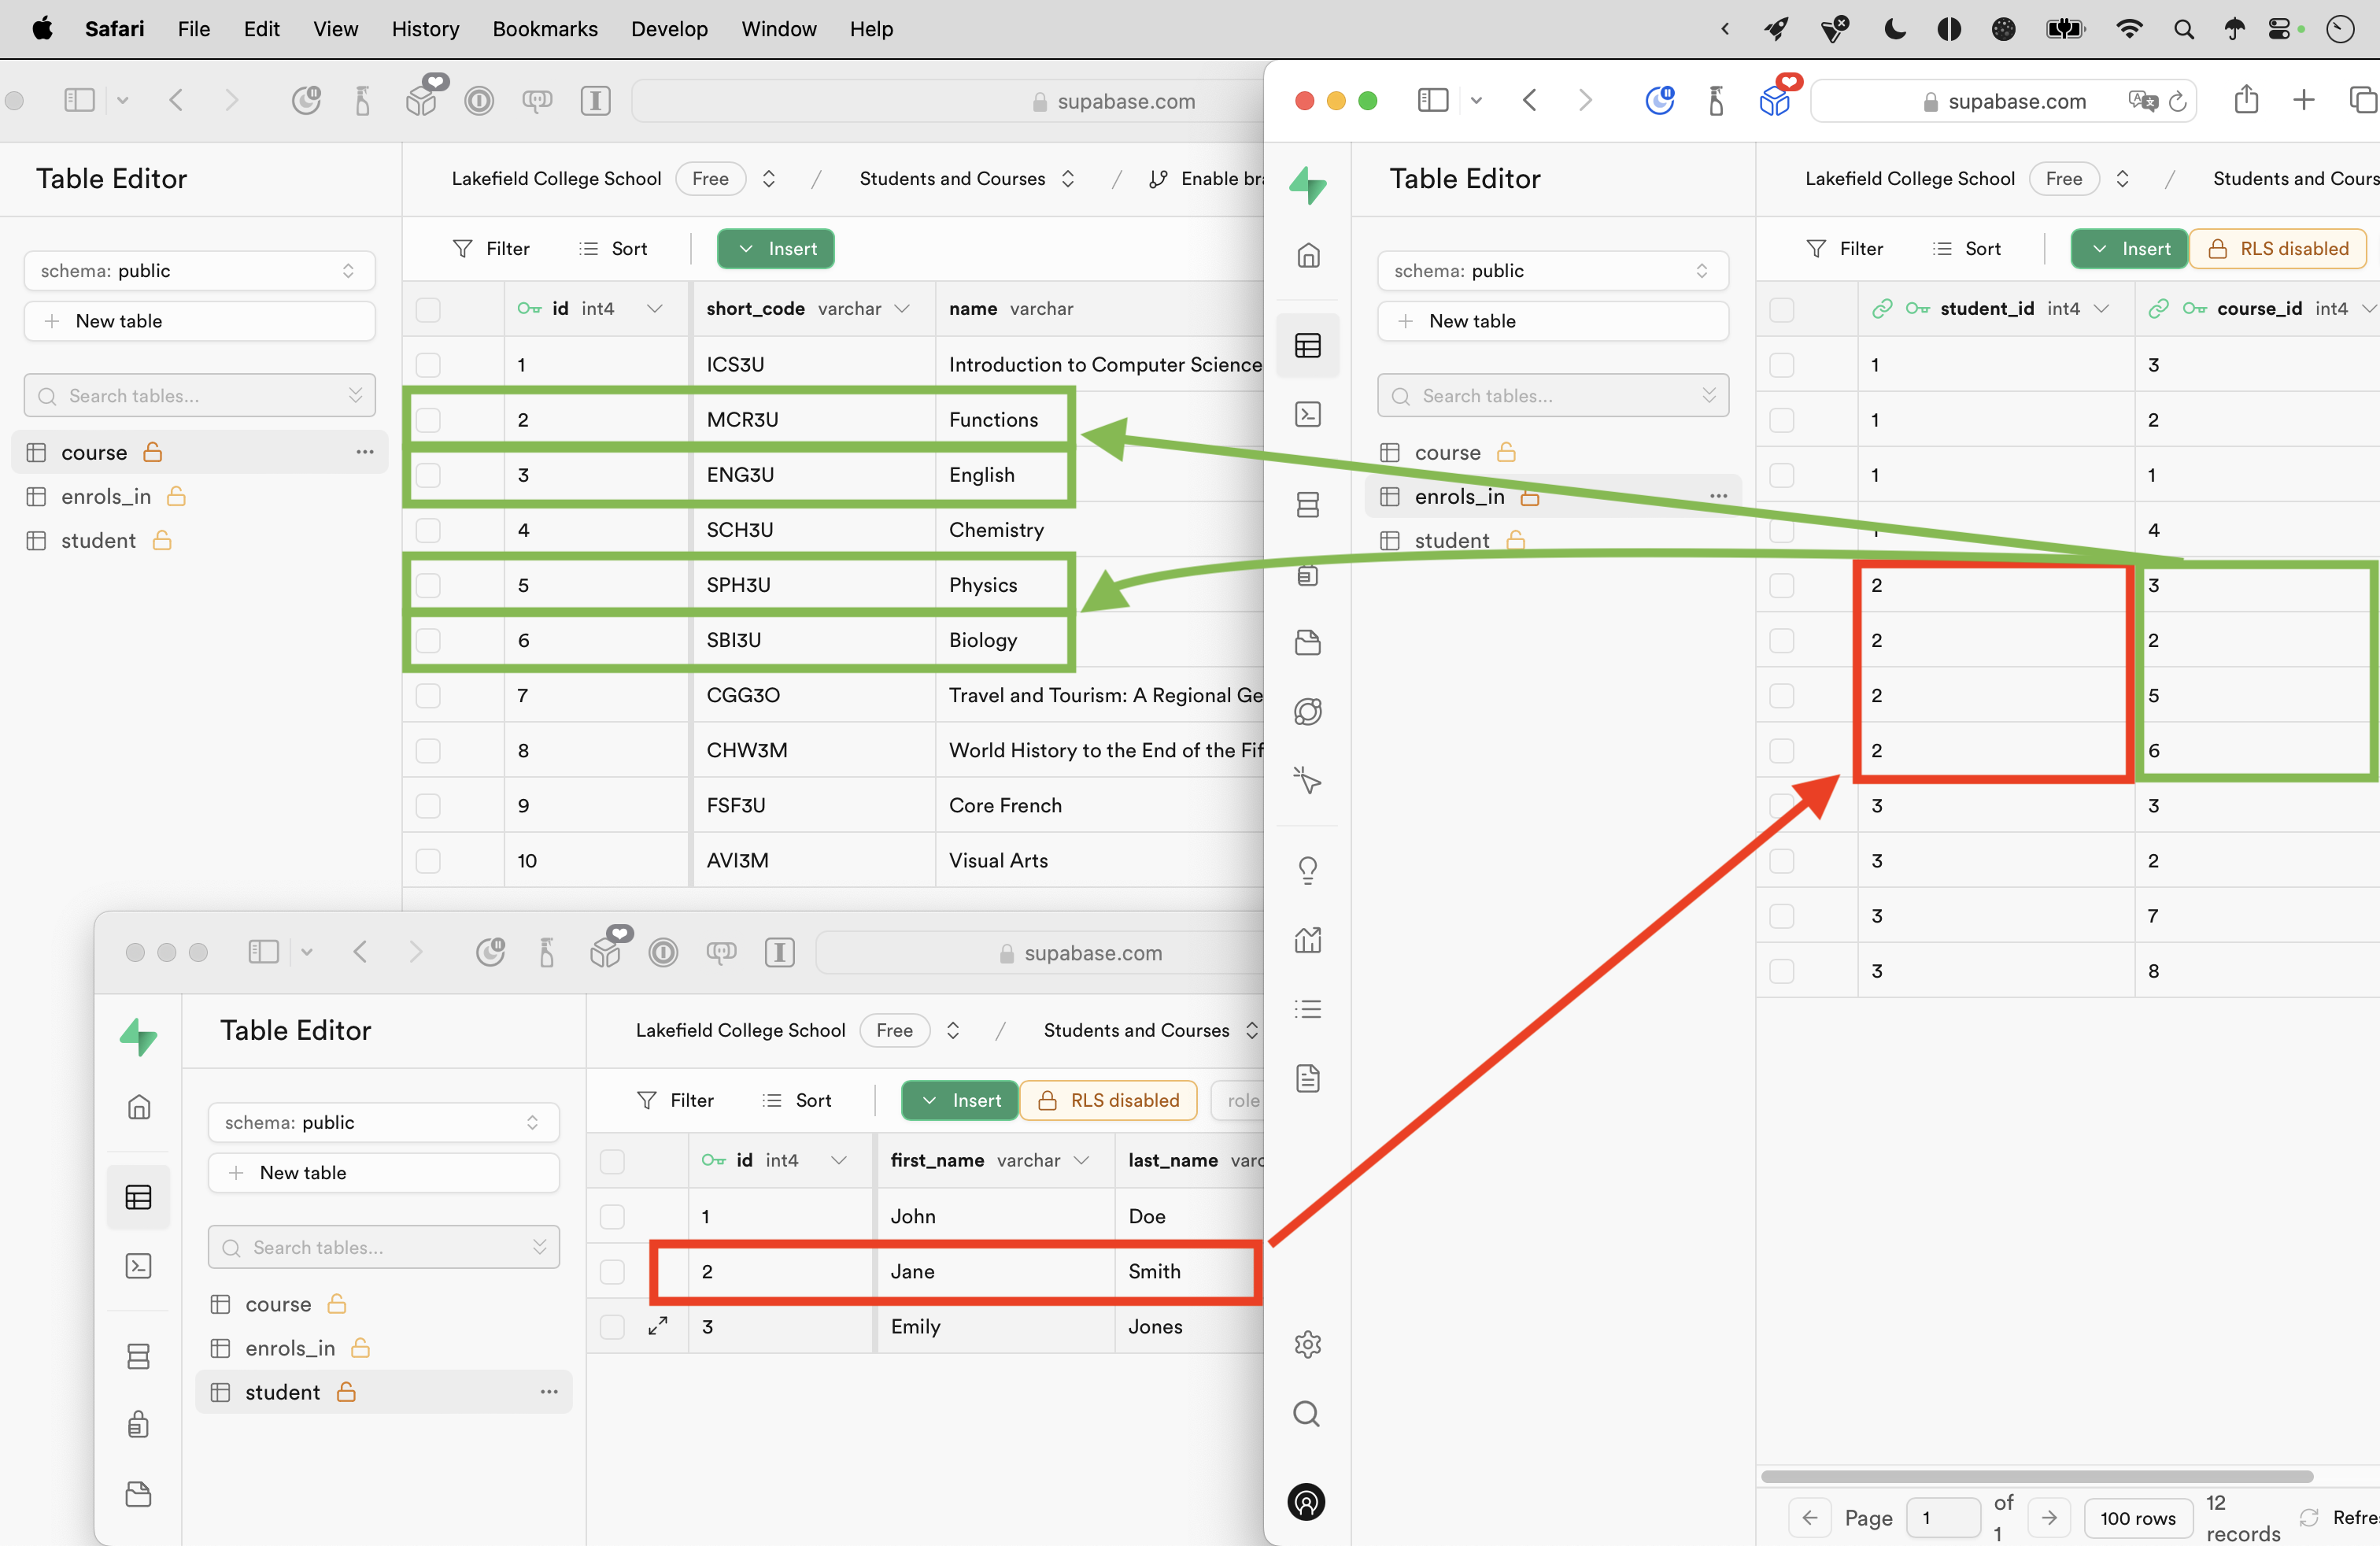Screen dimensions: 2380x1546
Task: Open the schema public dropdown in right window
Action: coord(1552,271)
